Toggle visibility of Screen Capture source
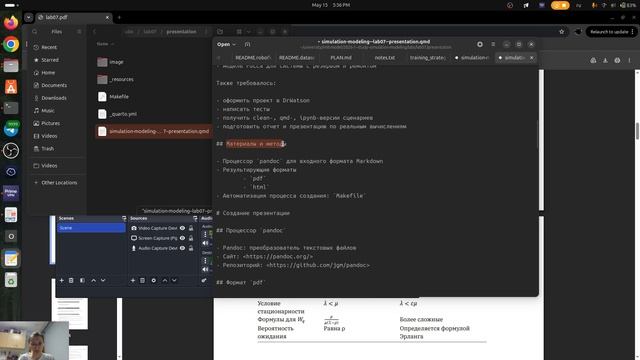640x360 pixels. pos(182,238)
